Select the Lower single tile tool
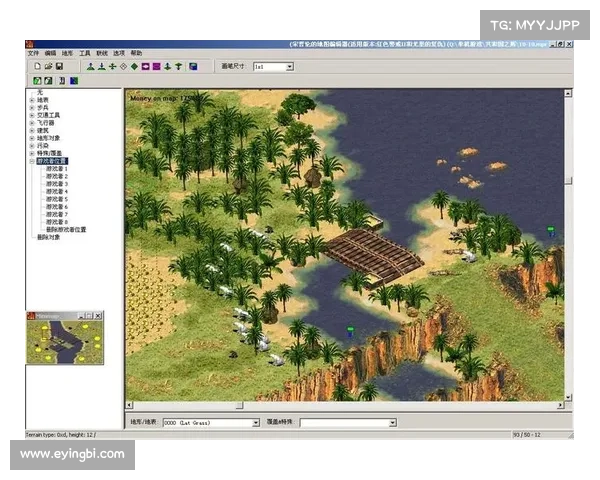600x480 pixels. click(x=178, y=67)
